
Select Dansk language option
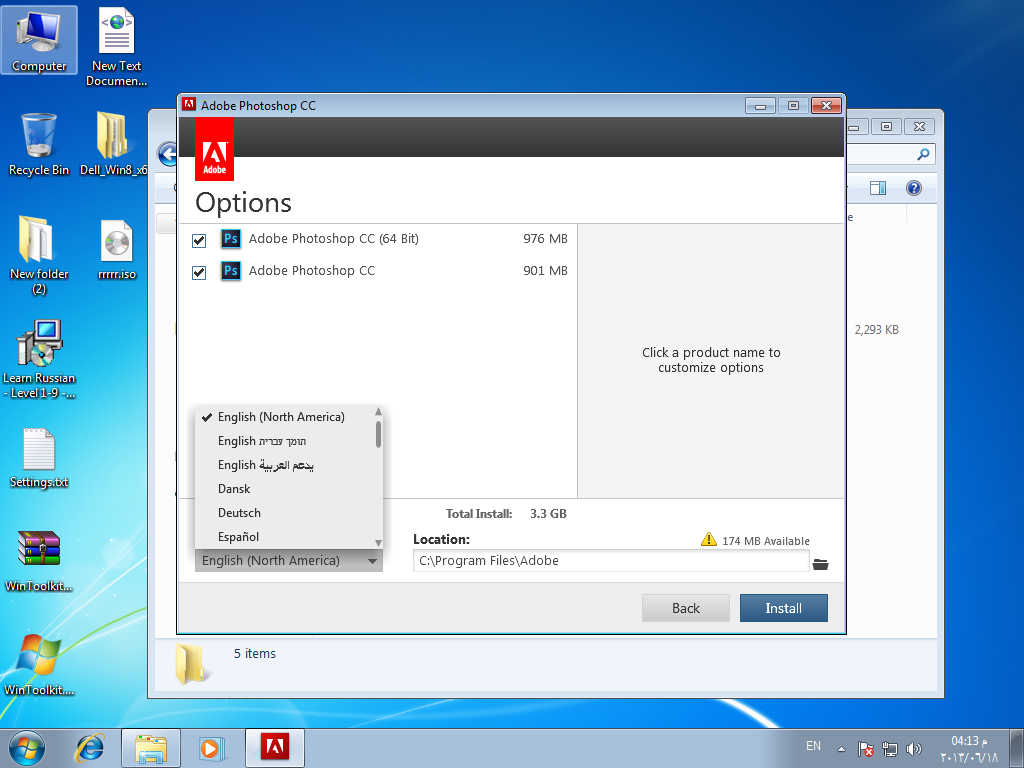(234, 488)
